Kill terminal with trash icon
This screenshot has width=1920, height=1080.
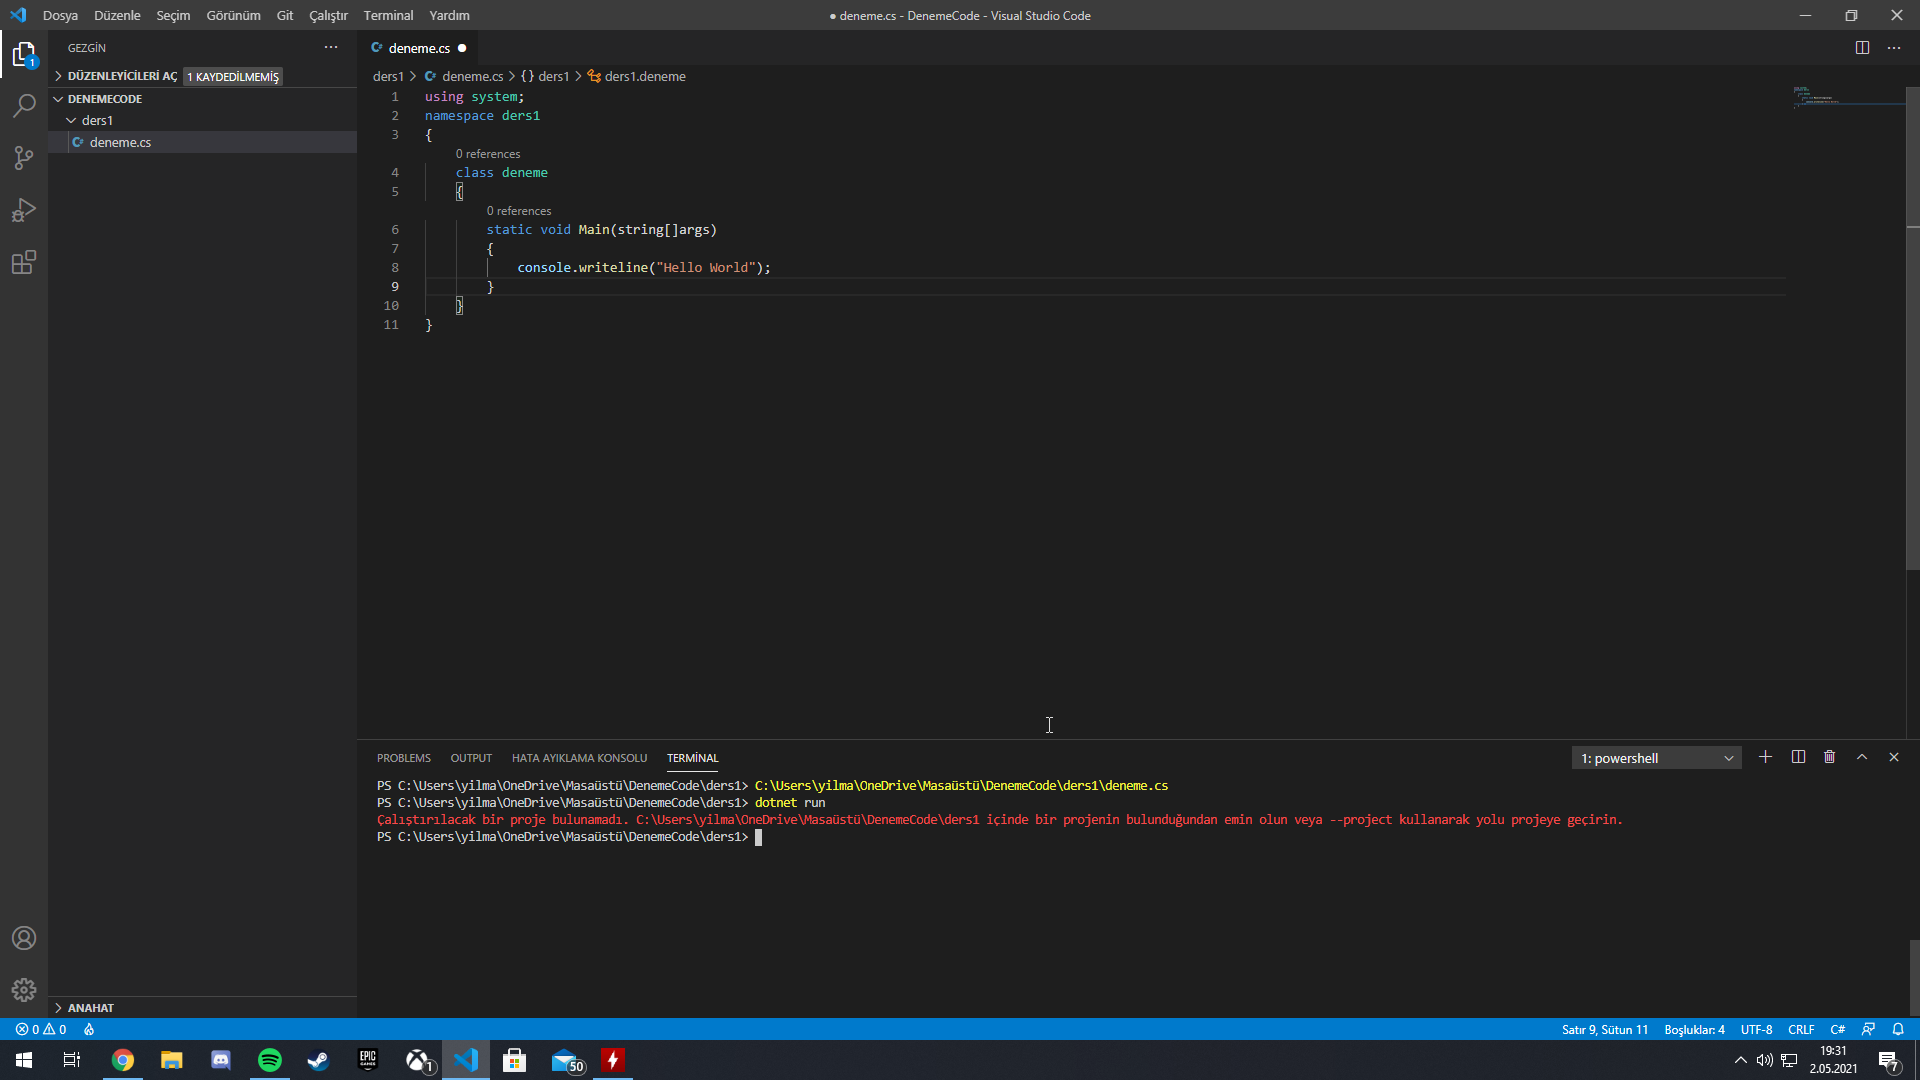pyautogui.click(x=1829, y=757)
